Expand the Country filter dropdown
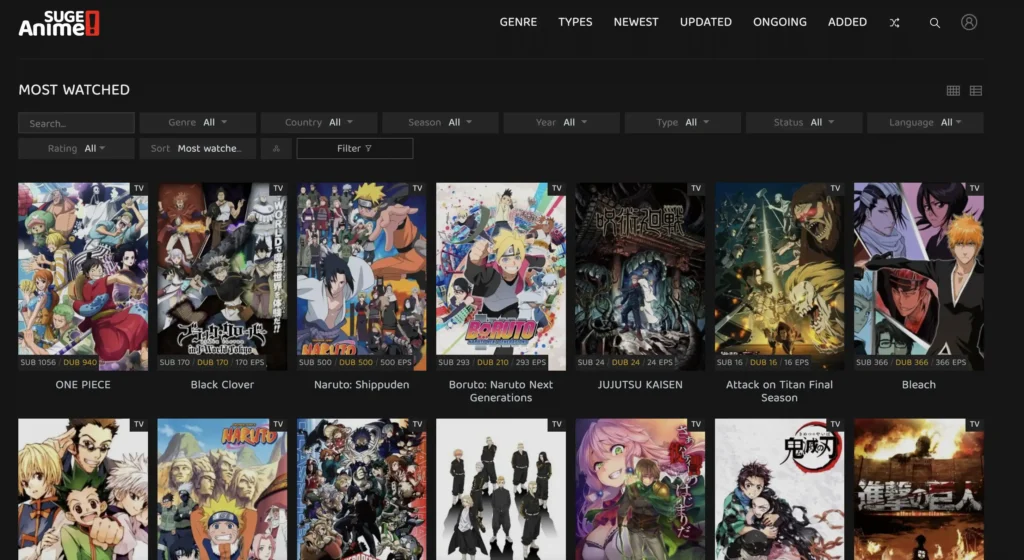 (319, 123)
